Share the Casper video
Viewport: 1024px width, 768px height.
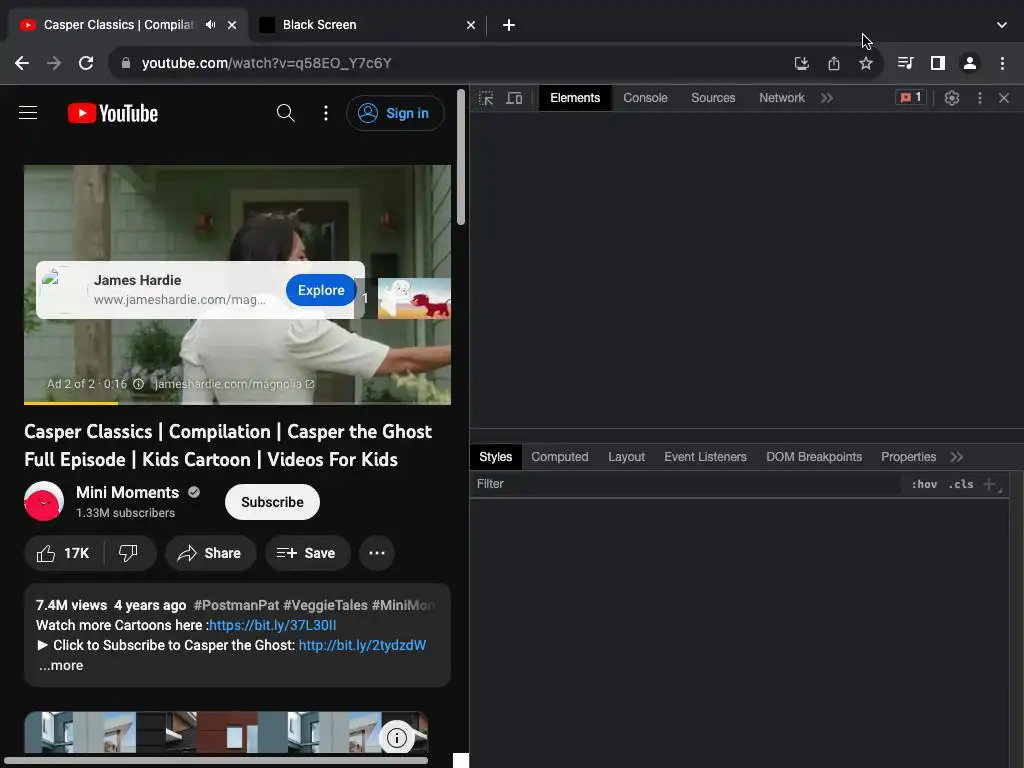(210, 553)
